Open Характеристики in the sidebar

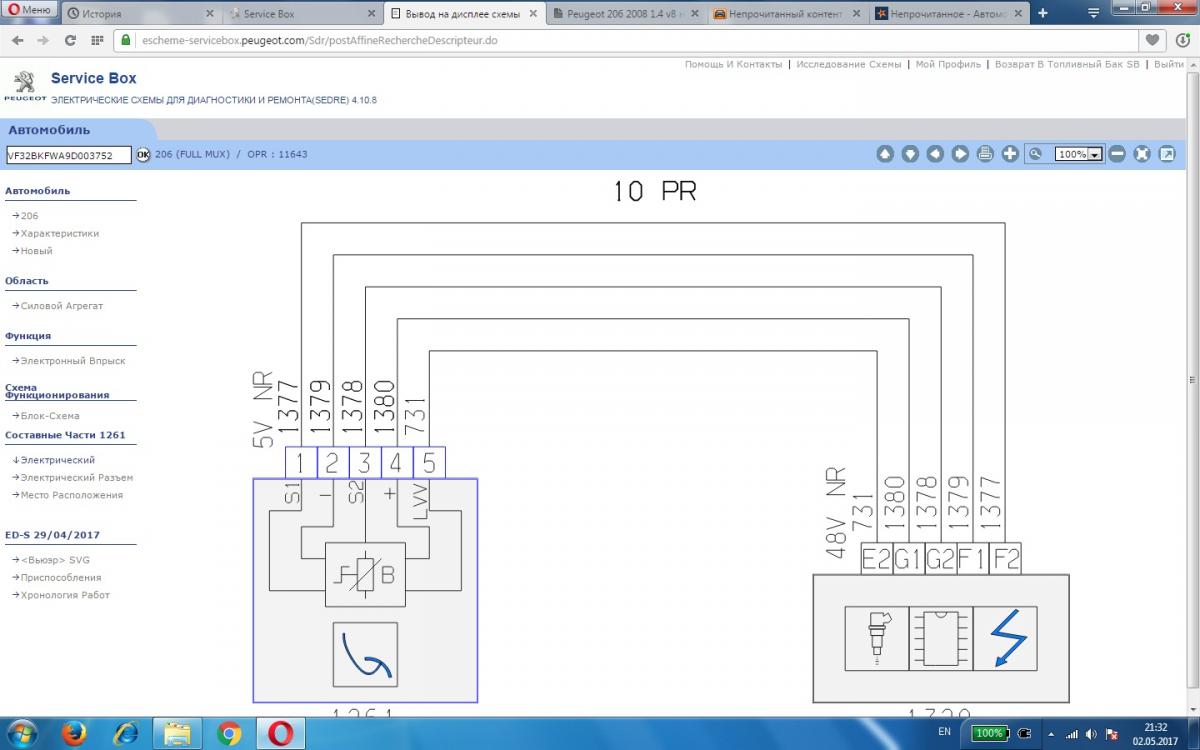pyautogui.click(x=60, y=233)
